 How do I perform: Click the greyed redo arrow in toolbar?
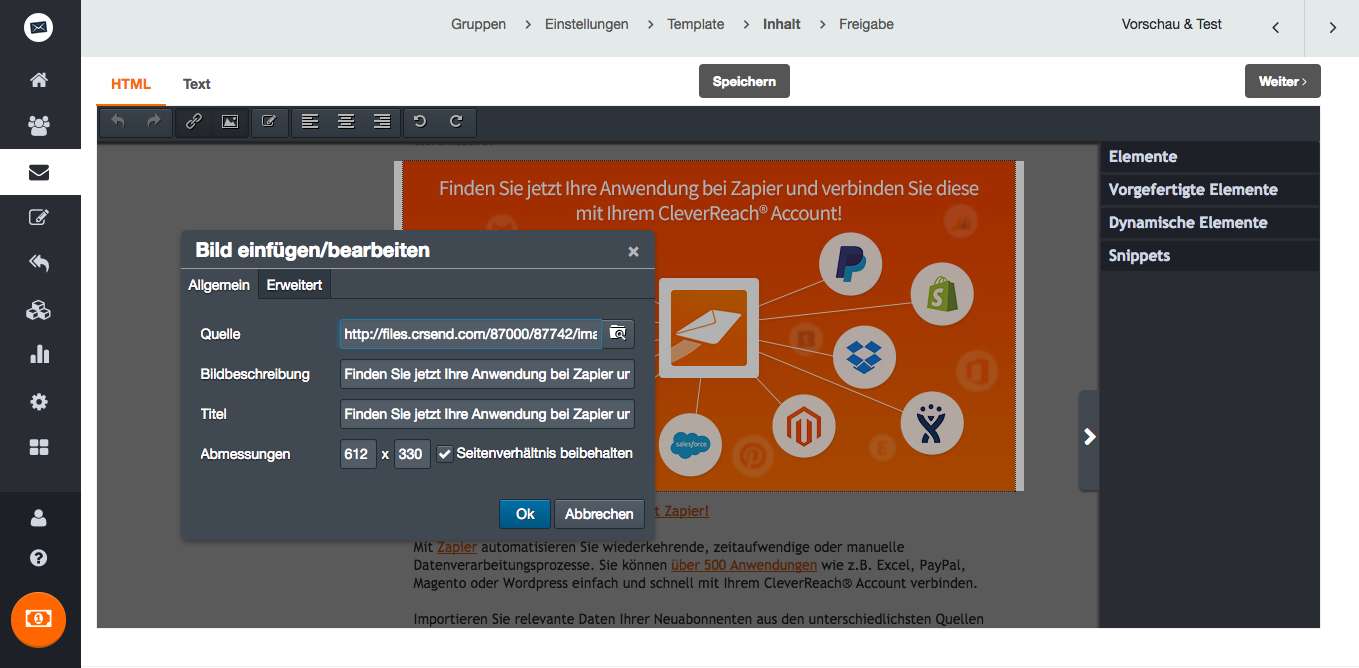pyautogui.click(x=154, y=121)
